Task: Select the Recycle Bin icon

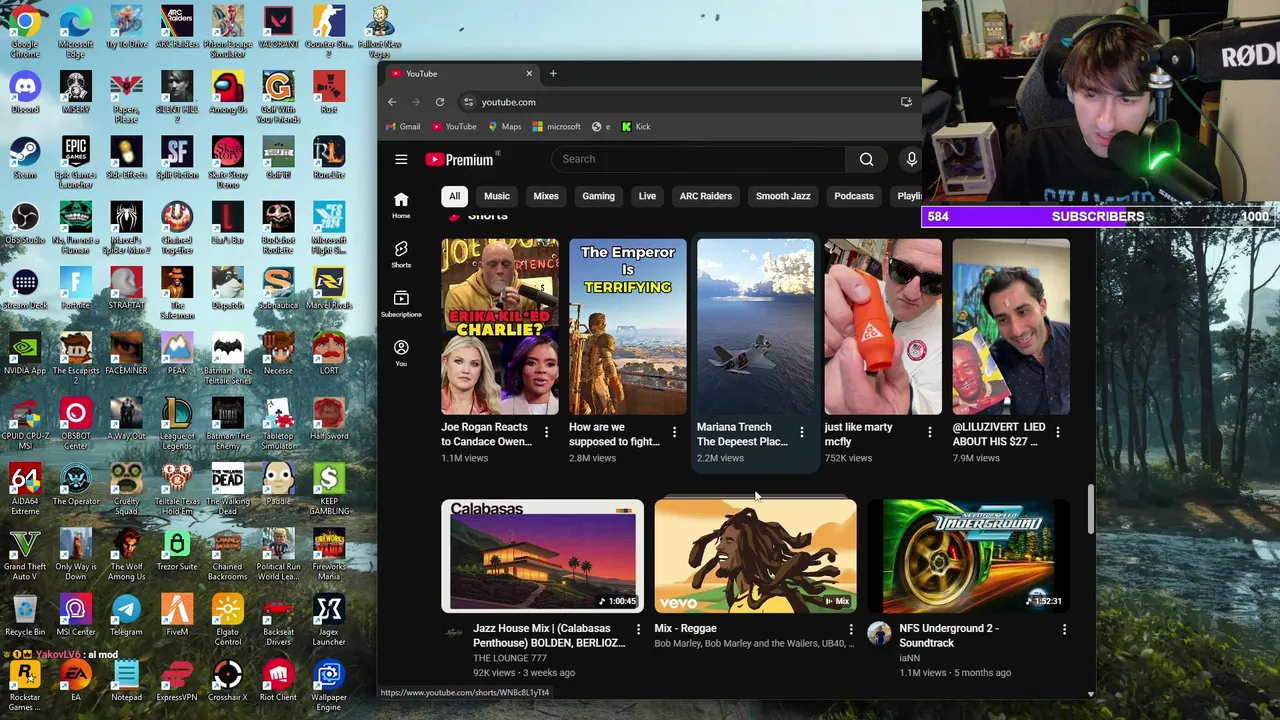Action: coord(25,616)
